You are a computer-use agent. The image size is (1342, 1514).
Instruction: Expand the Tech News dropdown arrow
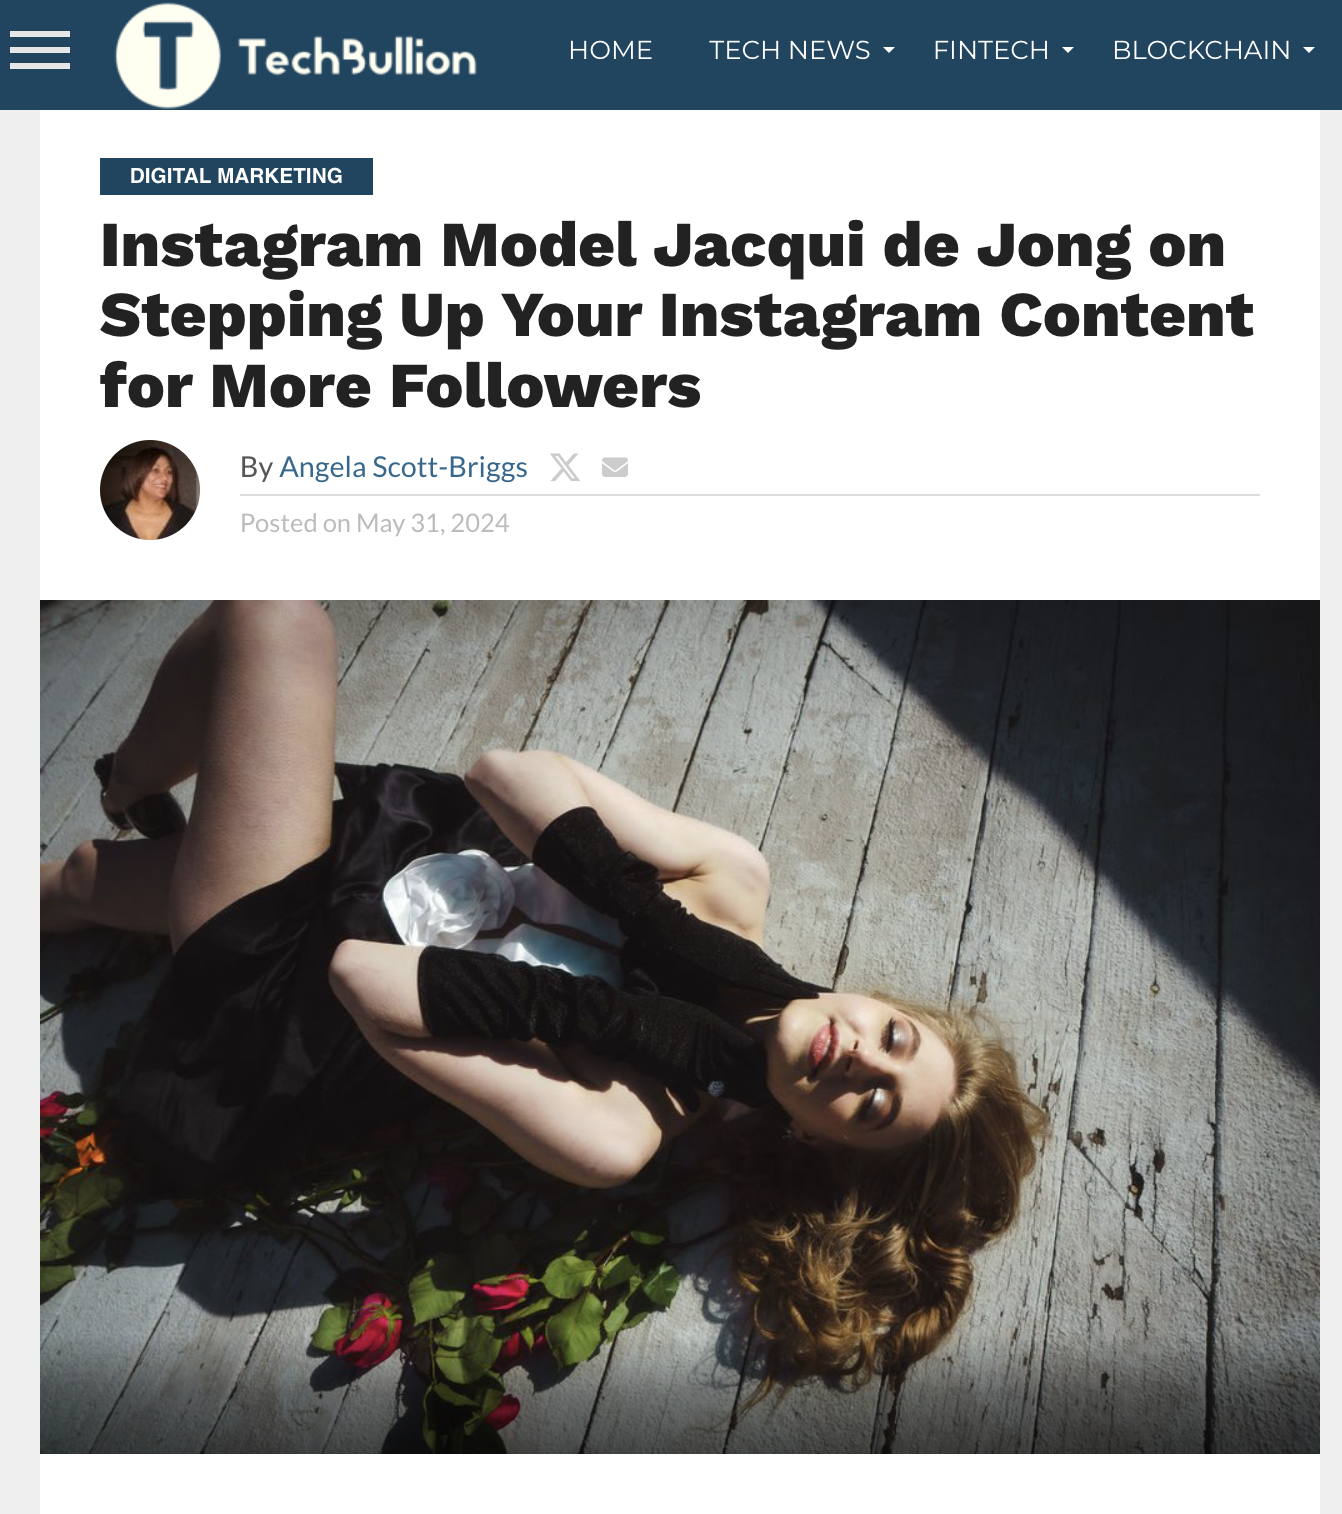coord(889,50)
